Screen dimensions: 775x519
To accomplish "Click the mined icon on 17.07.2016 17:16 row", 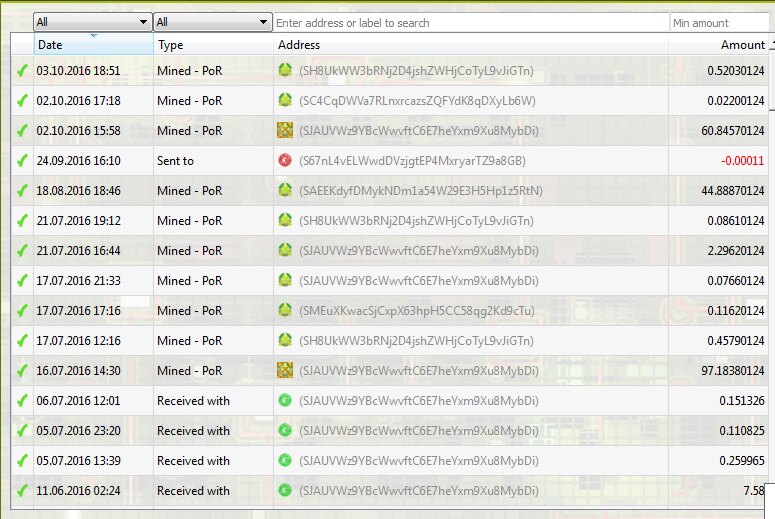I will [285, 311].
